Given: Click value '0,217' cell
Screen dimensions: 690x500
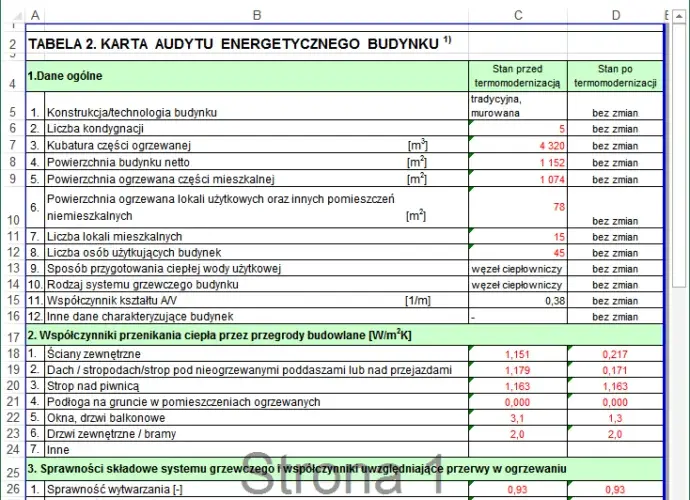Looking at the screenshot, I should click(616, 354).
